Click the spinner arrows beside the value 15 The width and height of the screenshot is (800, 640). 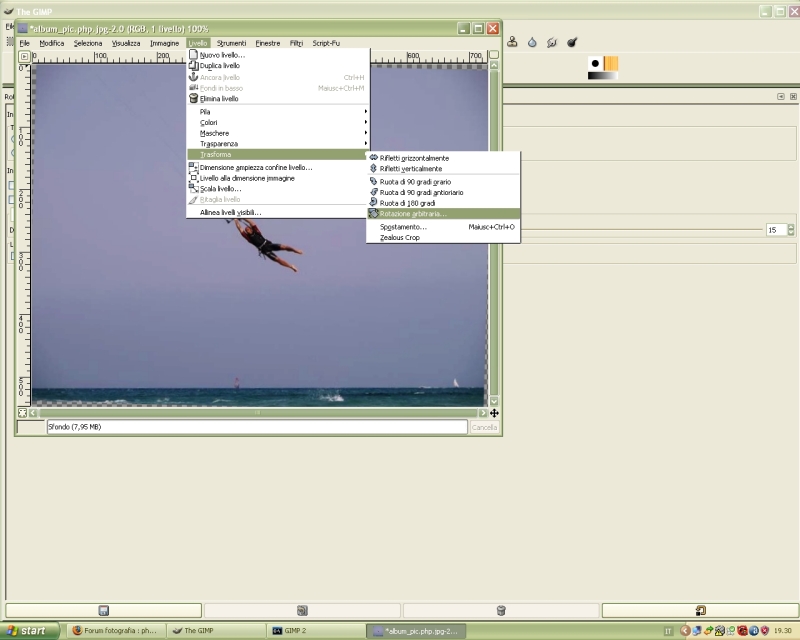[x=791, y=229]
